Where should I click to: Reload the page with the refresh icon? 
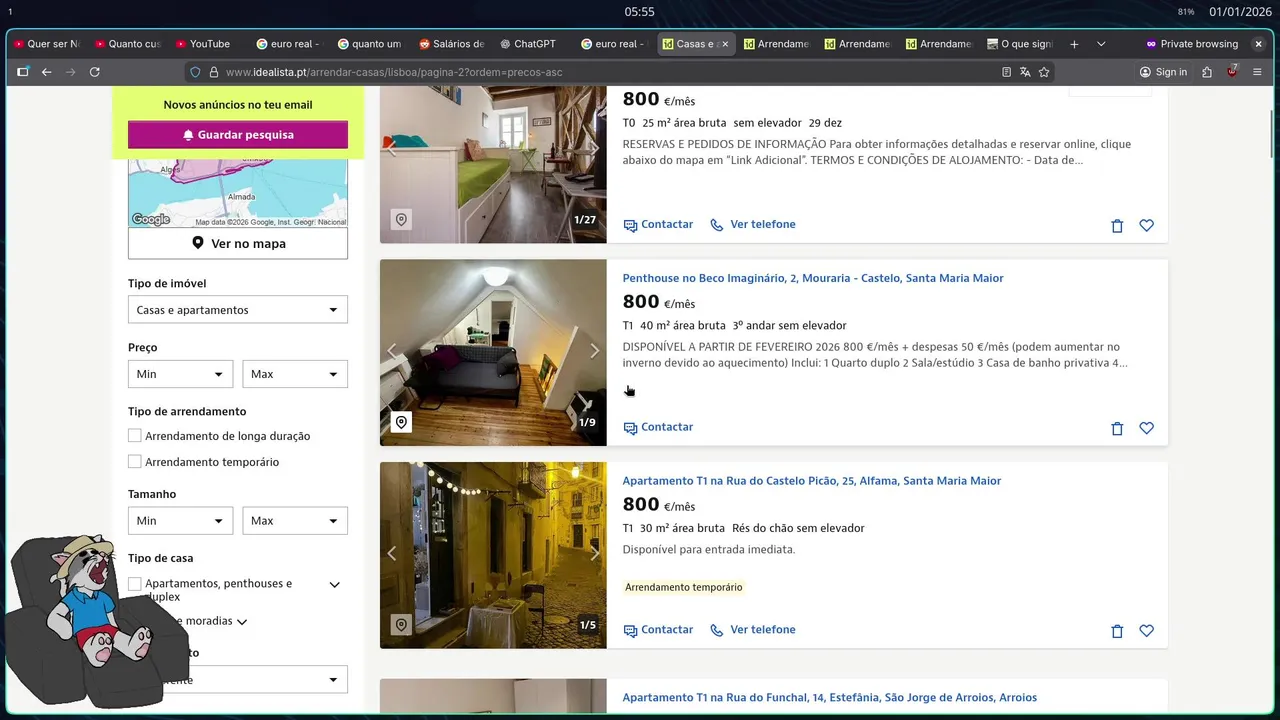coord(95,72)
